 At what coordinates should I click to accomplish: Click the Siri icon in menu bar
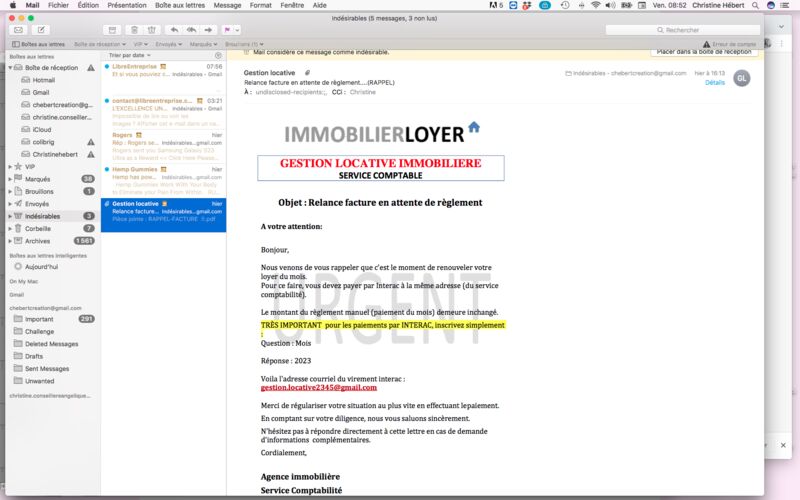tap(770, 5)
